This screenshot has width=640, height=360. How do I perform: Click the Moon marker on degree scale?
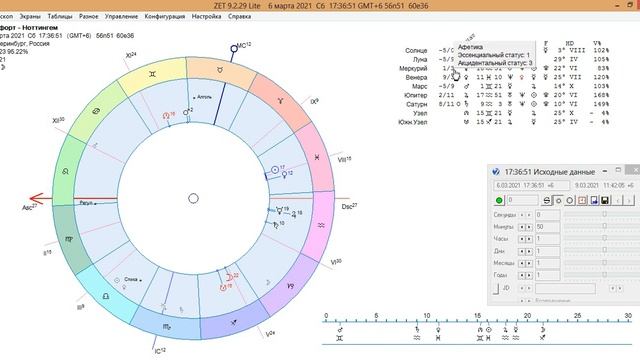click(x=542, y=330)
